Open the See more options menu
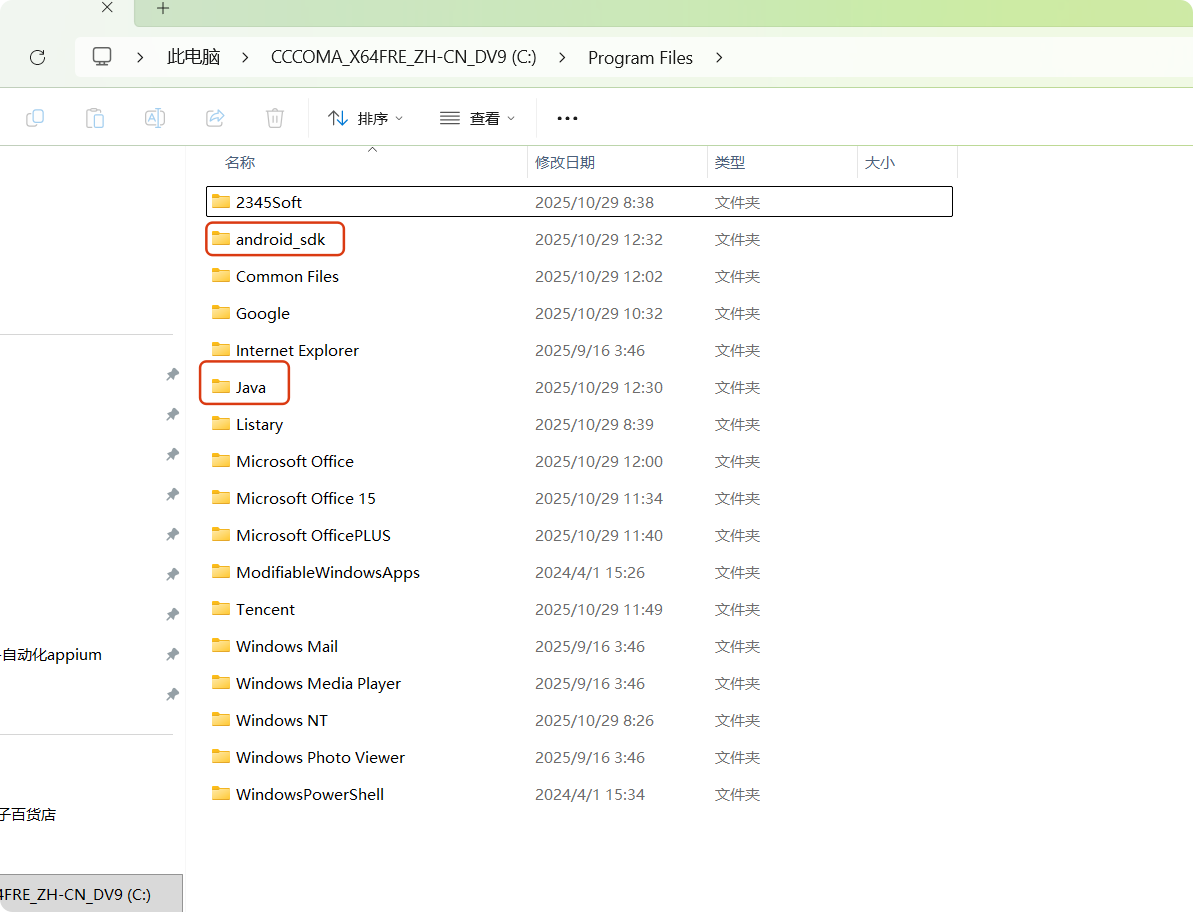 pyautogui.click(x=567, y=118)
